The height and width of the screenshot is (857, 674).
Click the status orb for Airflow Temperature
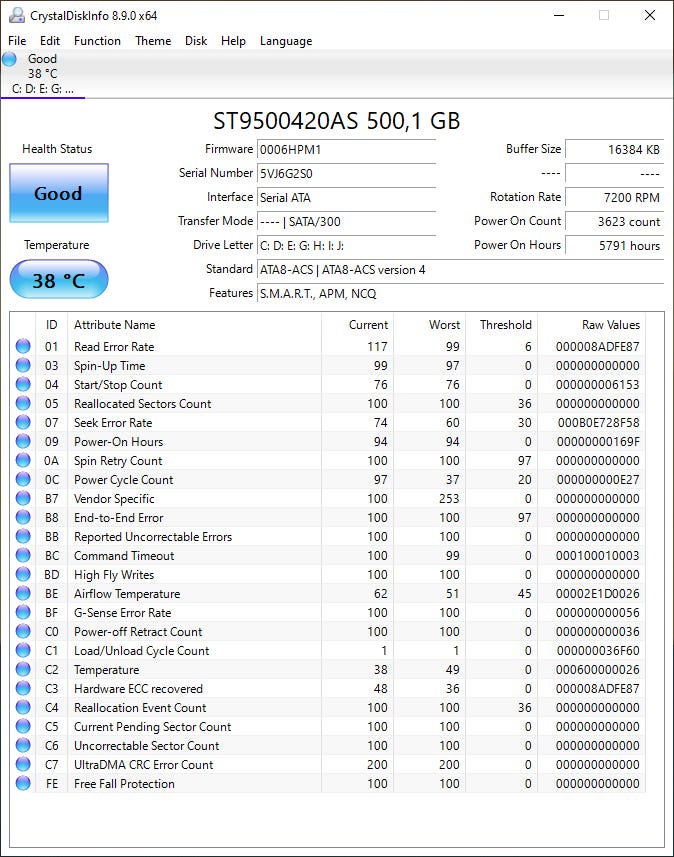[23, 594]
